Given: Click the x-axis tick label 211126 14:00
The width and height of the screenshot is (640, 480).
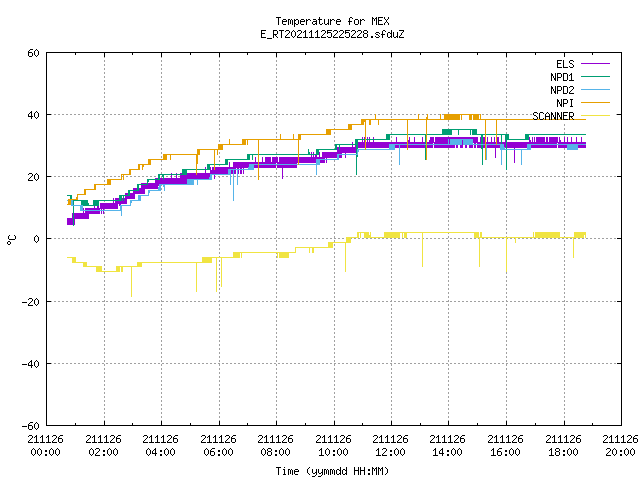Looking at the screenshot, I should click(x=448, y=446).
